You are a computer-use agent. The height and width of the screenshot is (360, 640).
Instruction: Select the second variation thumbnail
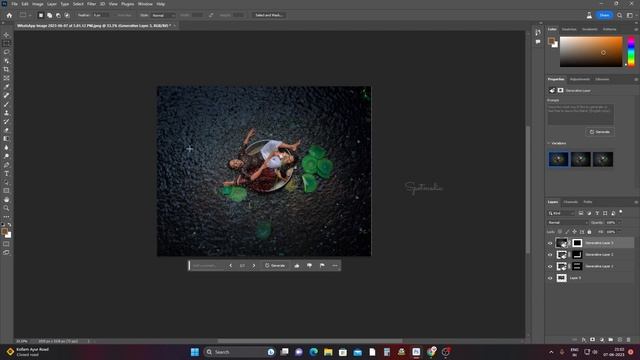[580, 159]
